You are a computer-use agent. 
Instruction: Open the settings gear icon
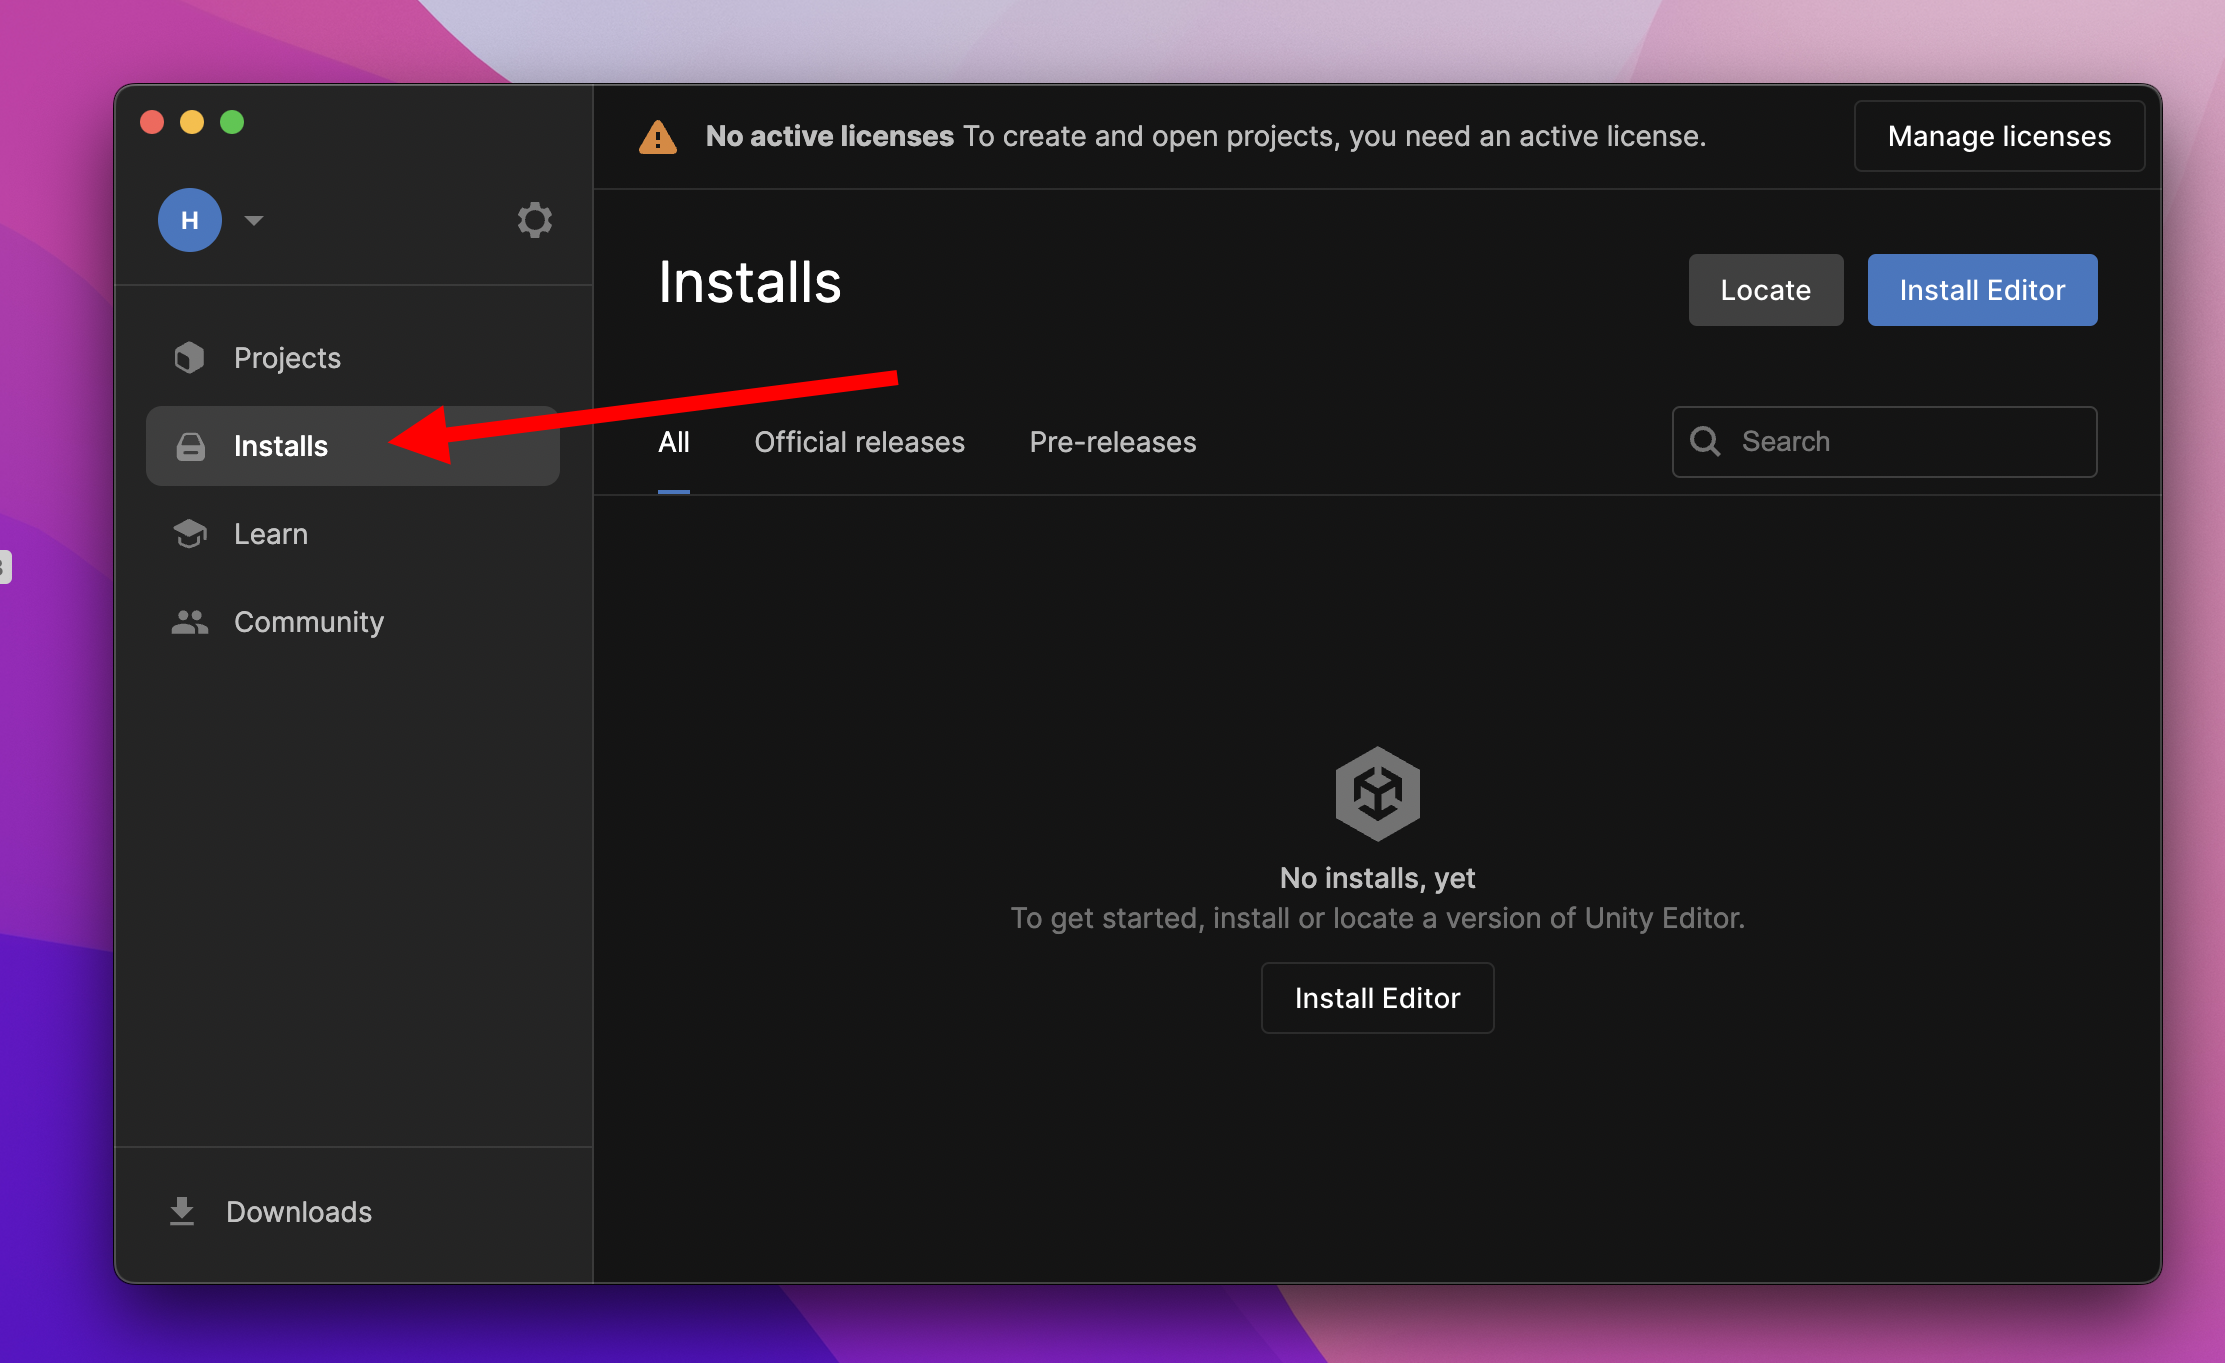tap(534, 220)
